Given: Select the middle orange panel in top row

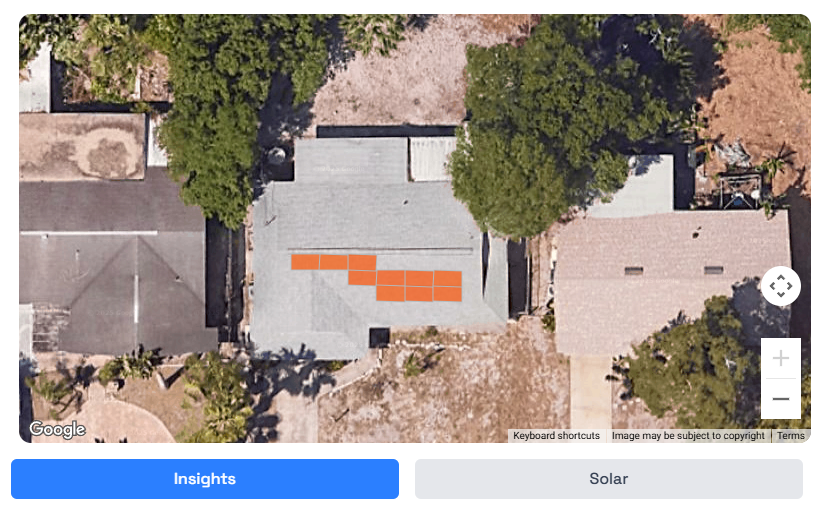Looking at the screenshot, I should tap(334, 262).
